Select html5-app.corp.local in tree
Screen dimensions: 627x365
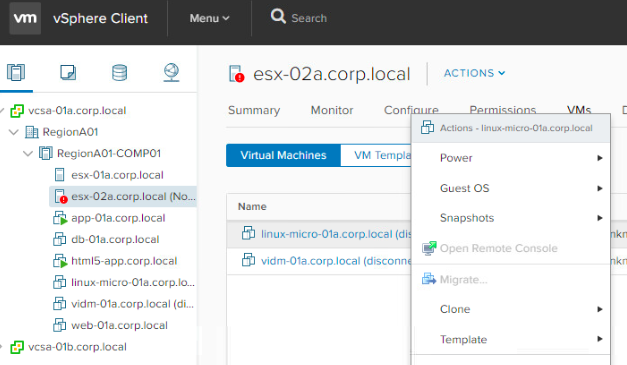pyautogui.click(x=124, y=261)
